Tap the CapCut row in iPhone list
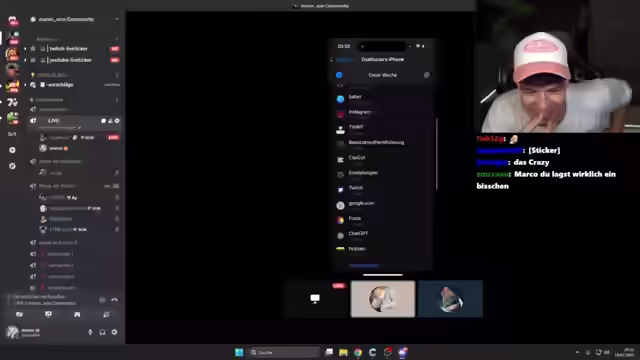This screenshot has height=360, width=640. pos(382,159)
